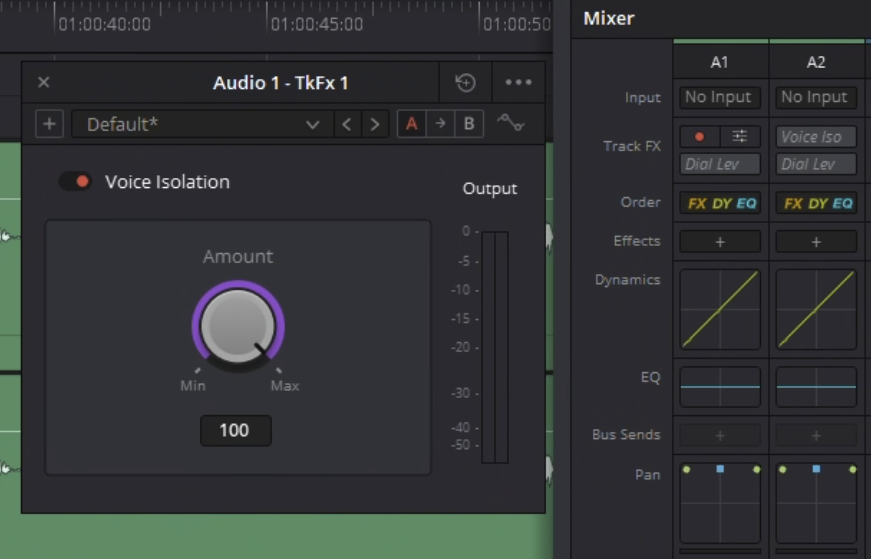
Task: Click the reset history icon in plugin header
Action: [465, 82]
